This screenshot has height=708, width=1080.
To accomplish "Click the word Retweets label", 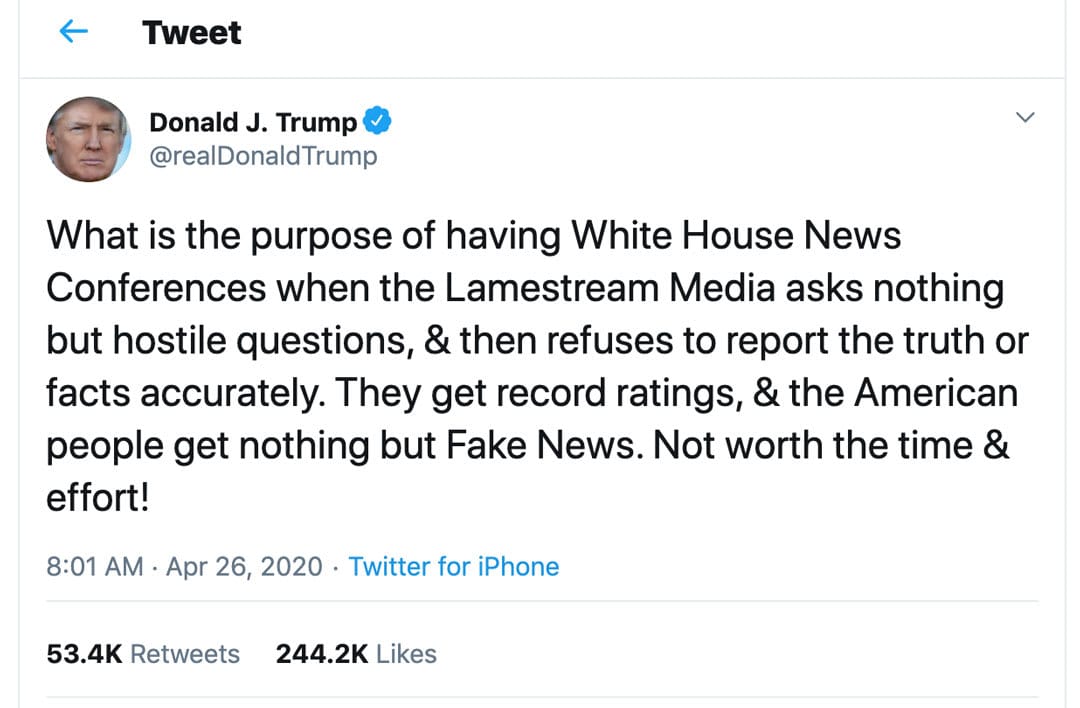I will click(x=185, y=654).
